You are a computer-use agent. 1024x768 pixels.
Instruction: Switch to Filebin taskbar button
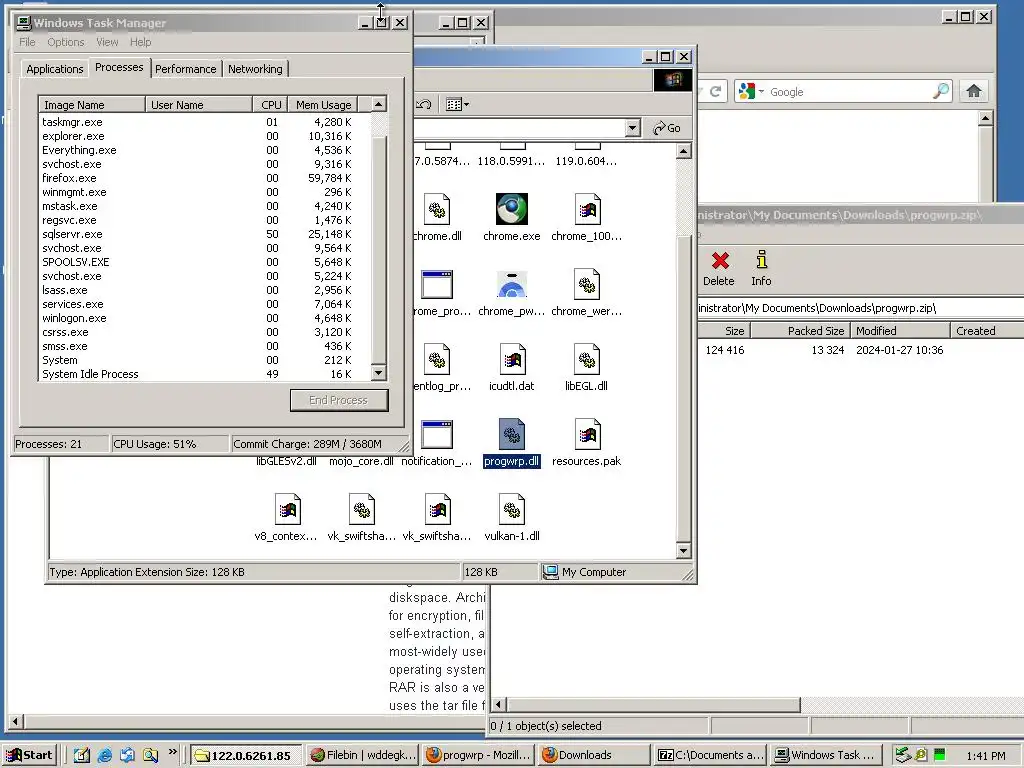(362, 755)
